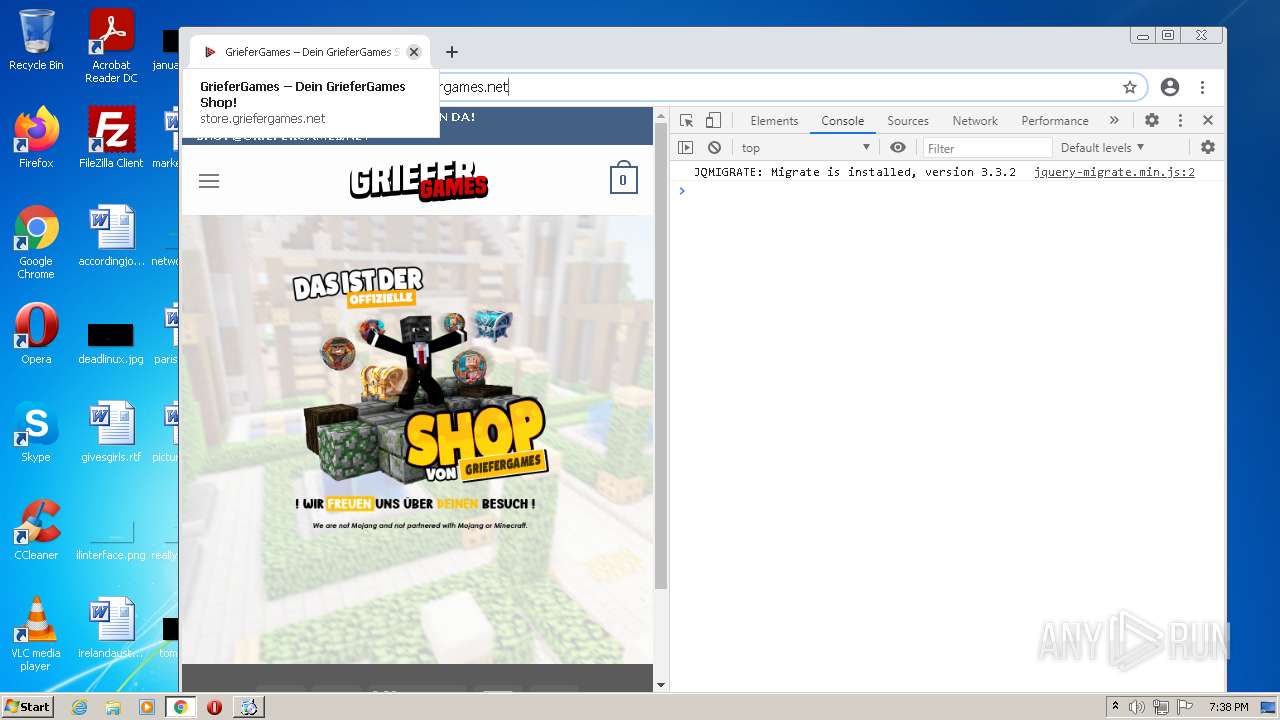The height and width of the screenshot is (720, 1280).
Task: Click the webpage vertical scrollbar thumb
Action: pos(660,355)
